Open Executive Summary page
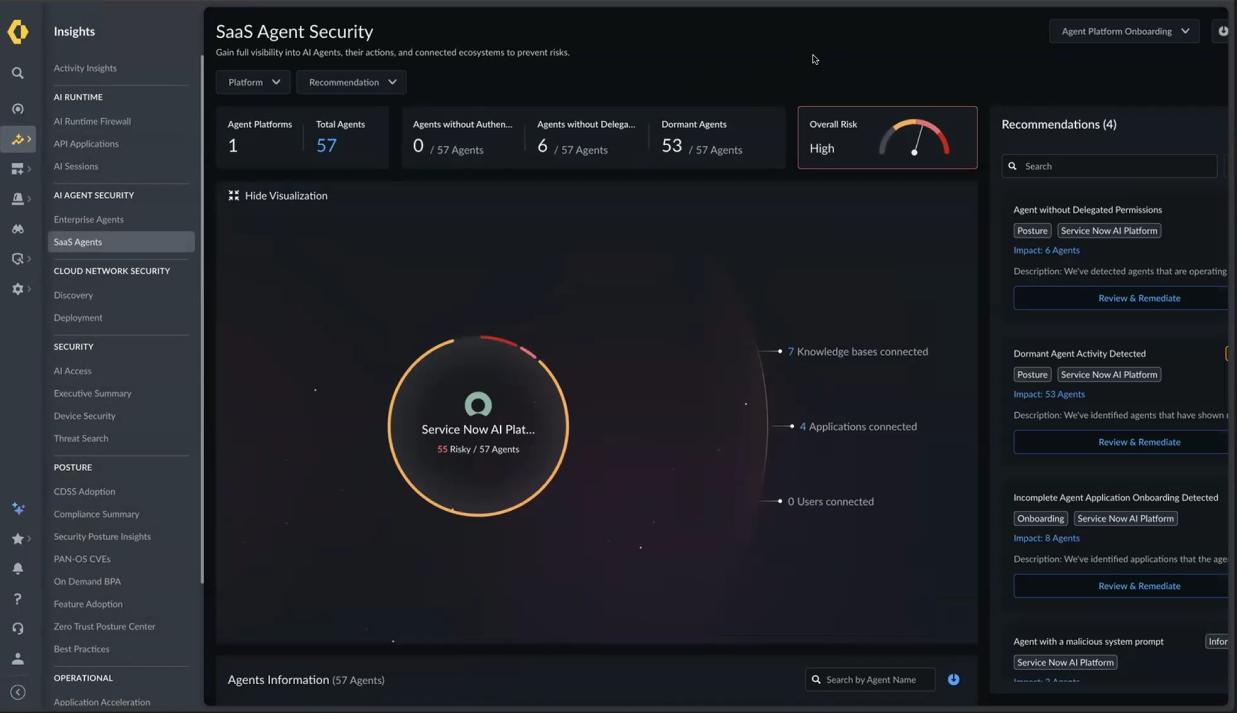The width and height of the screenshot is (1237, 713). pos(93,393)
